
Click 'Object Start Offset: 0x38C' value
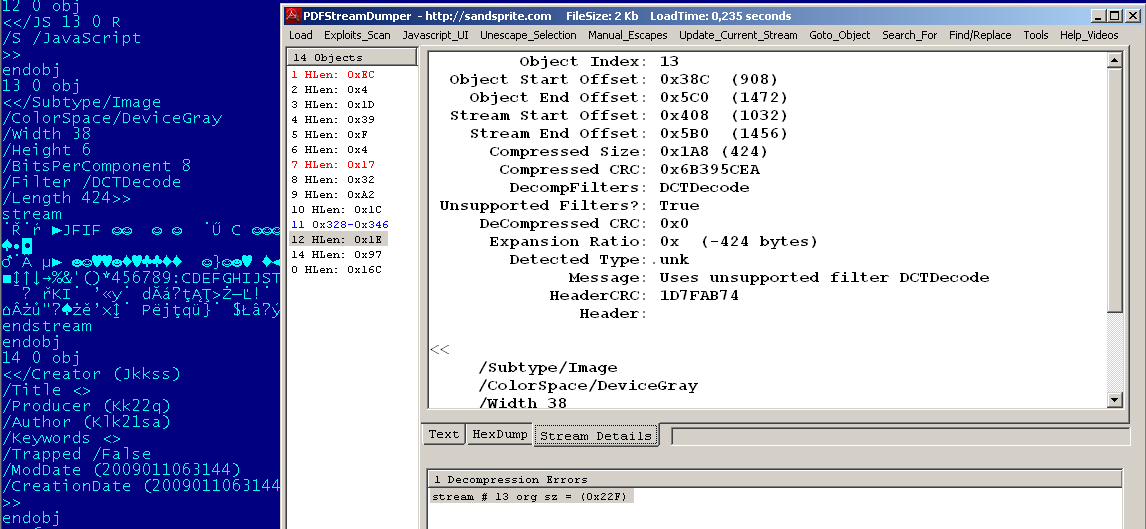718,80
